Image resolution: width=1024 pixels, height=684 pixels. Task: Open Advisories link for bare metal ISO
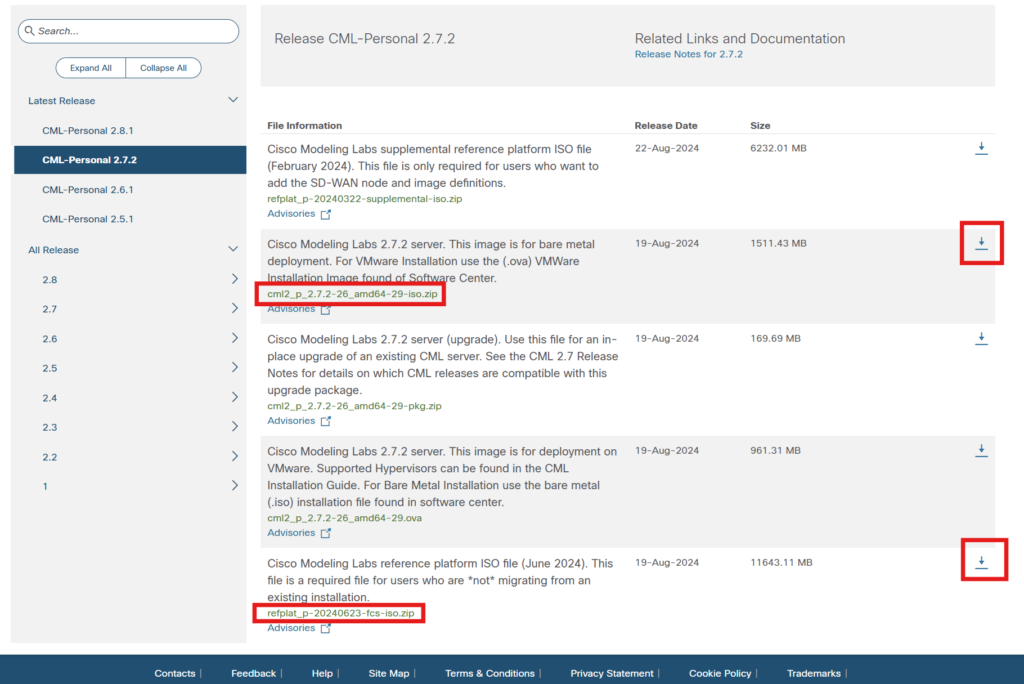[x=291, y=309]
